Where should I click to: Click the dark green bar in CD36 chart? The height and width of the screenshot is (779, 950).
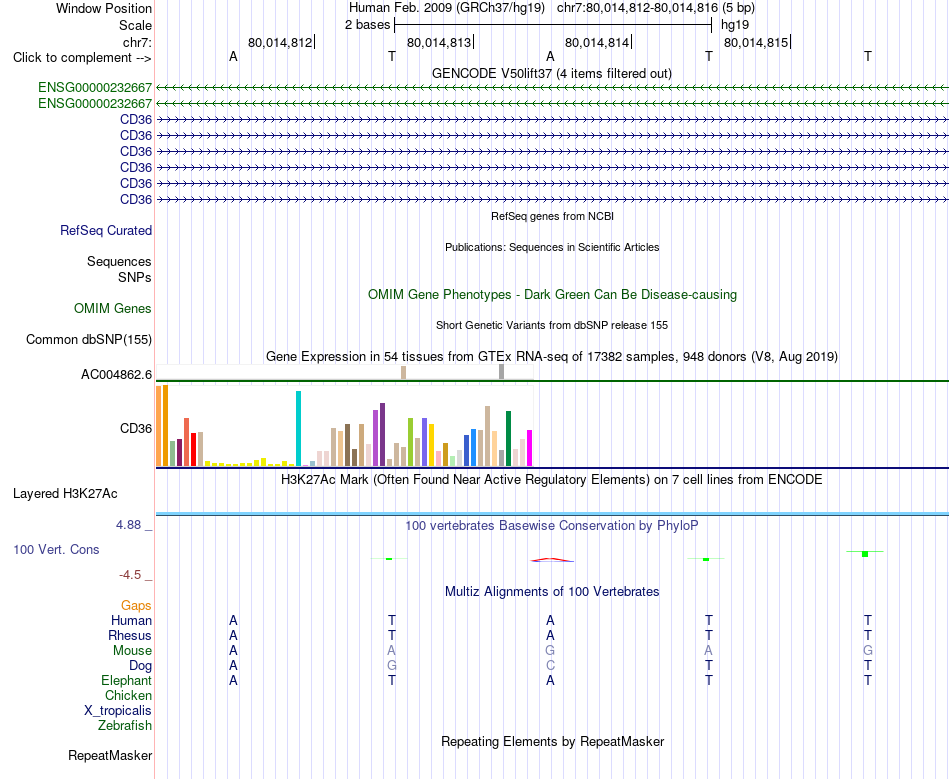pos(508,439)
